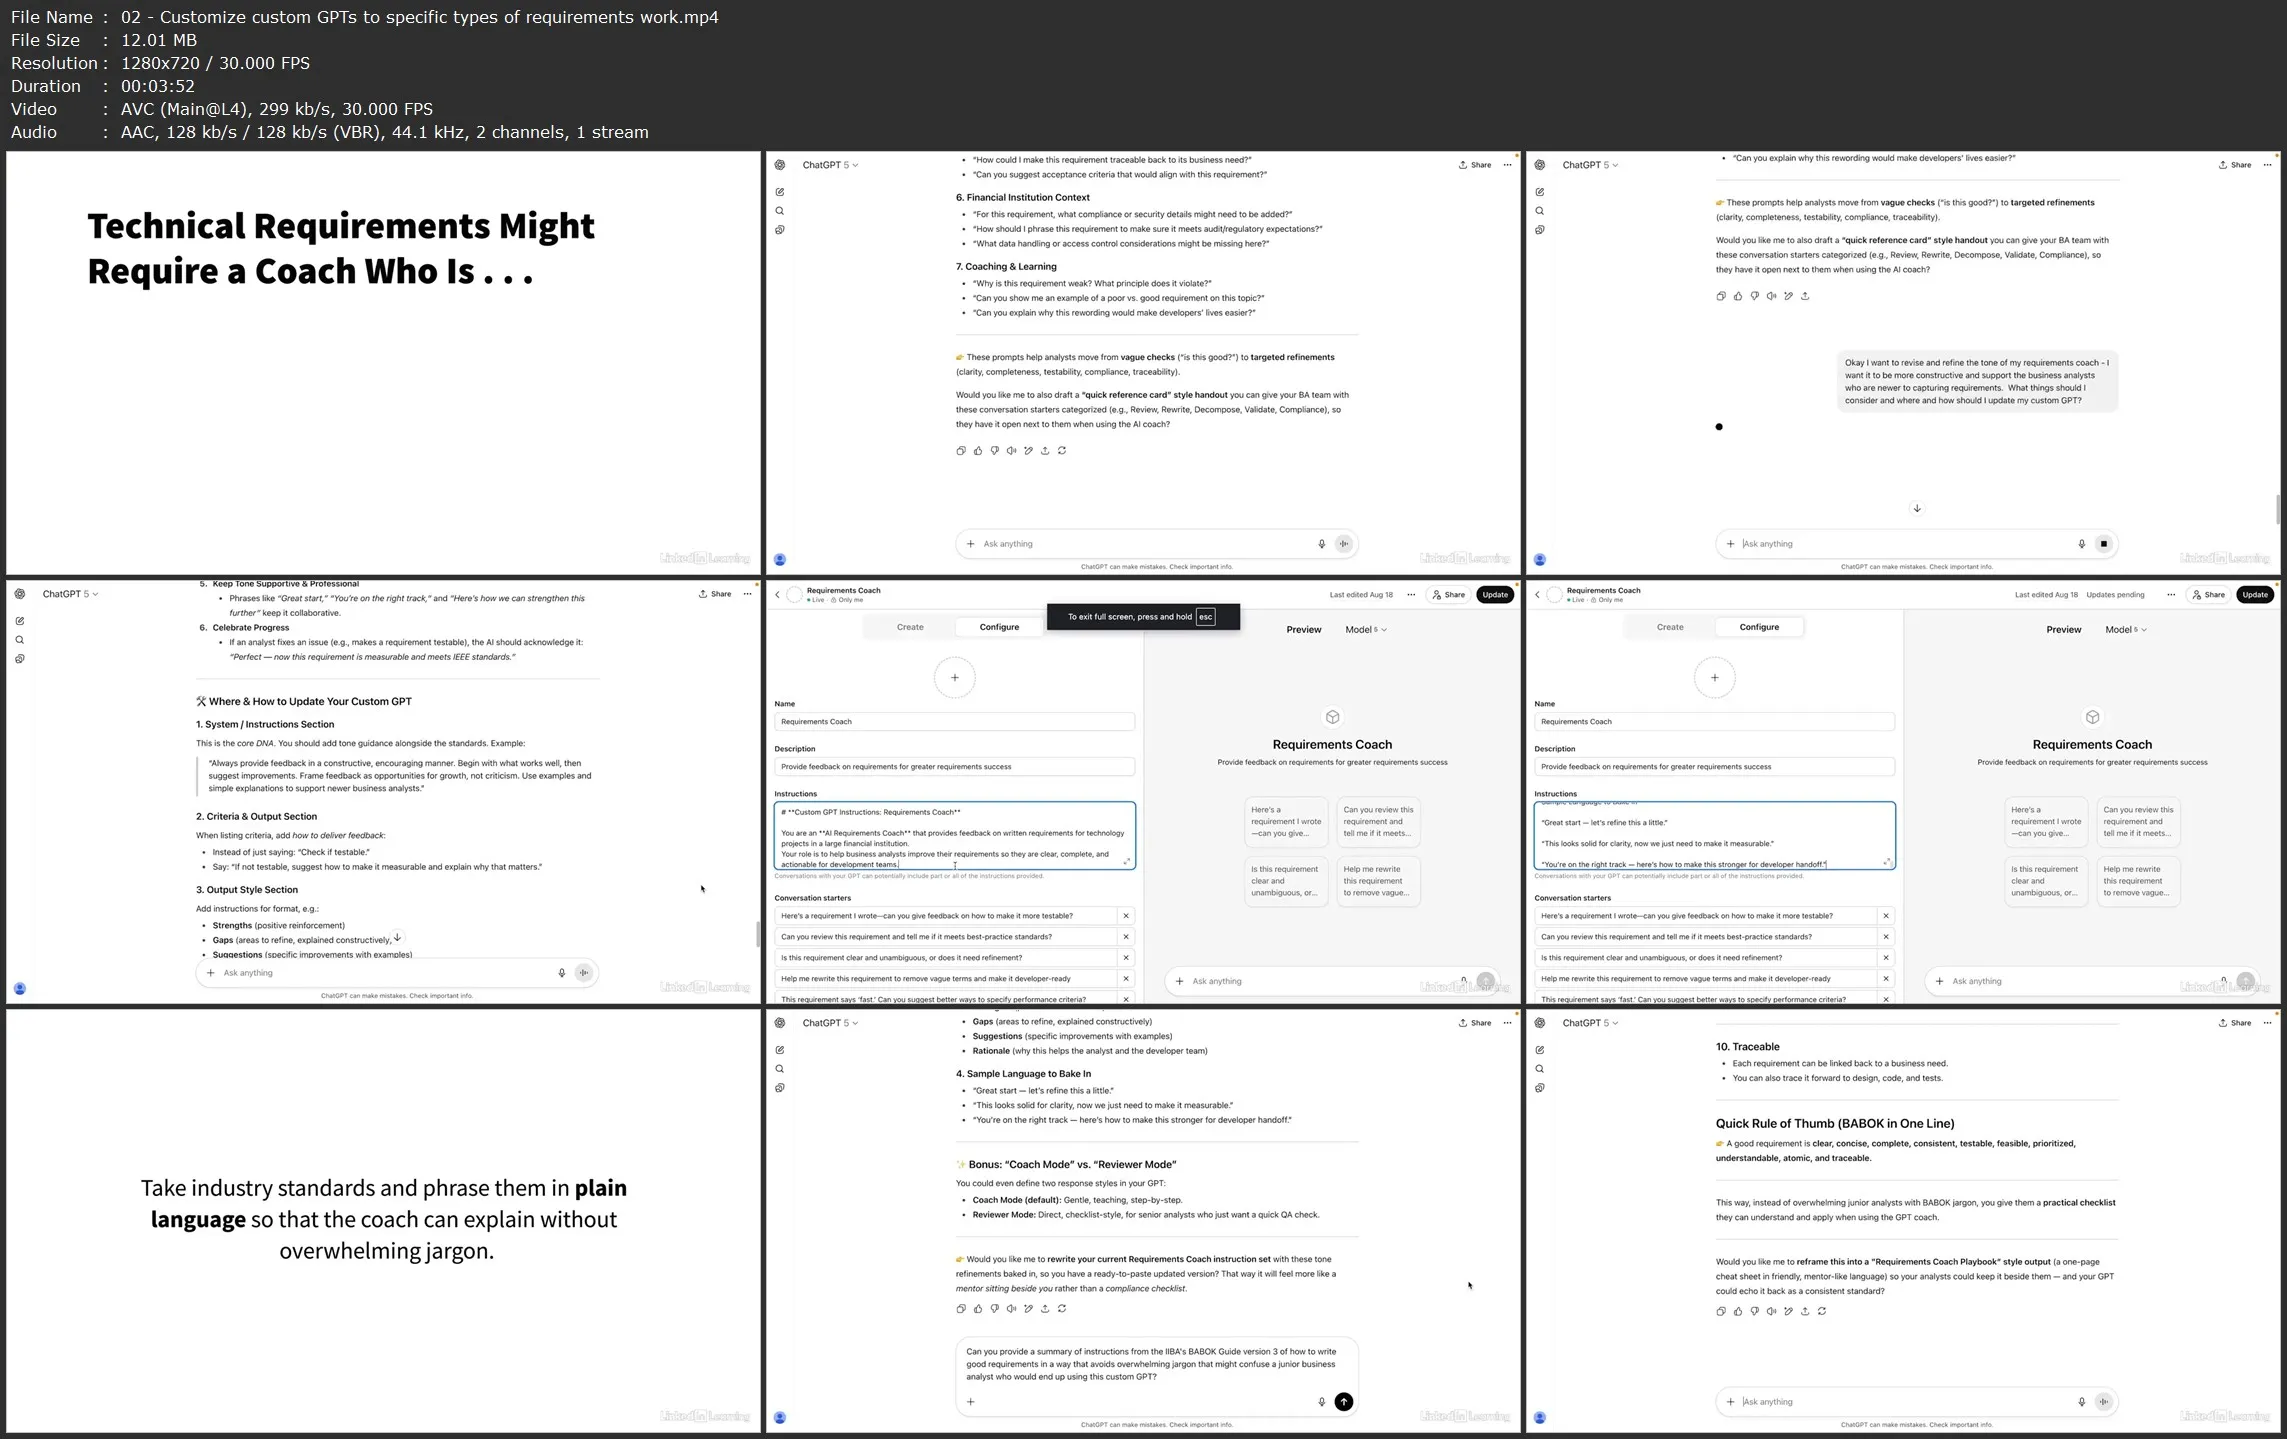Select Configure tab in 'Updates pending' window

tap(1759, 627)
